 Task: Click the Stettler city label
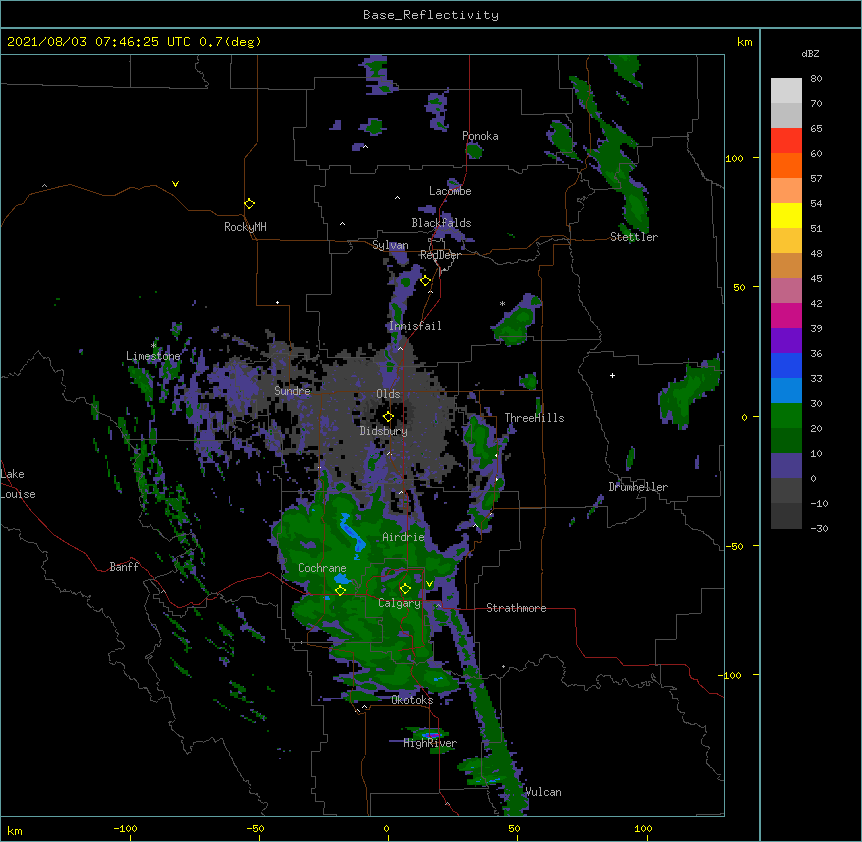point(634,237)
